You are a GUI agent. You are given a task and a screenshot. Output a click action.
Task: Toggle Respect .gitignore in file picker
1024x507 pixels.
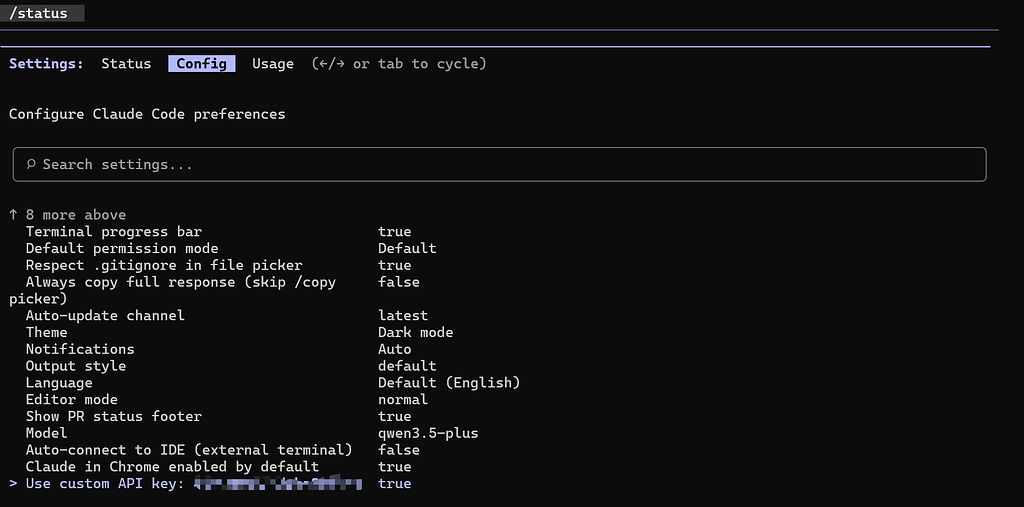(x=219, y=266)
